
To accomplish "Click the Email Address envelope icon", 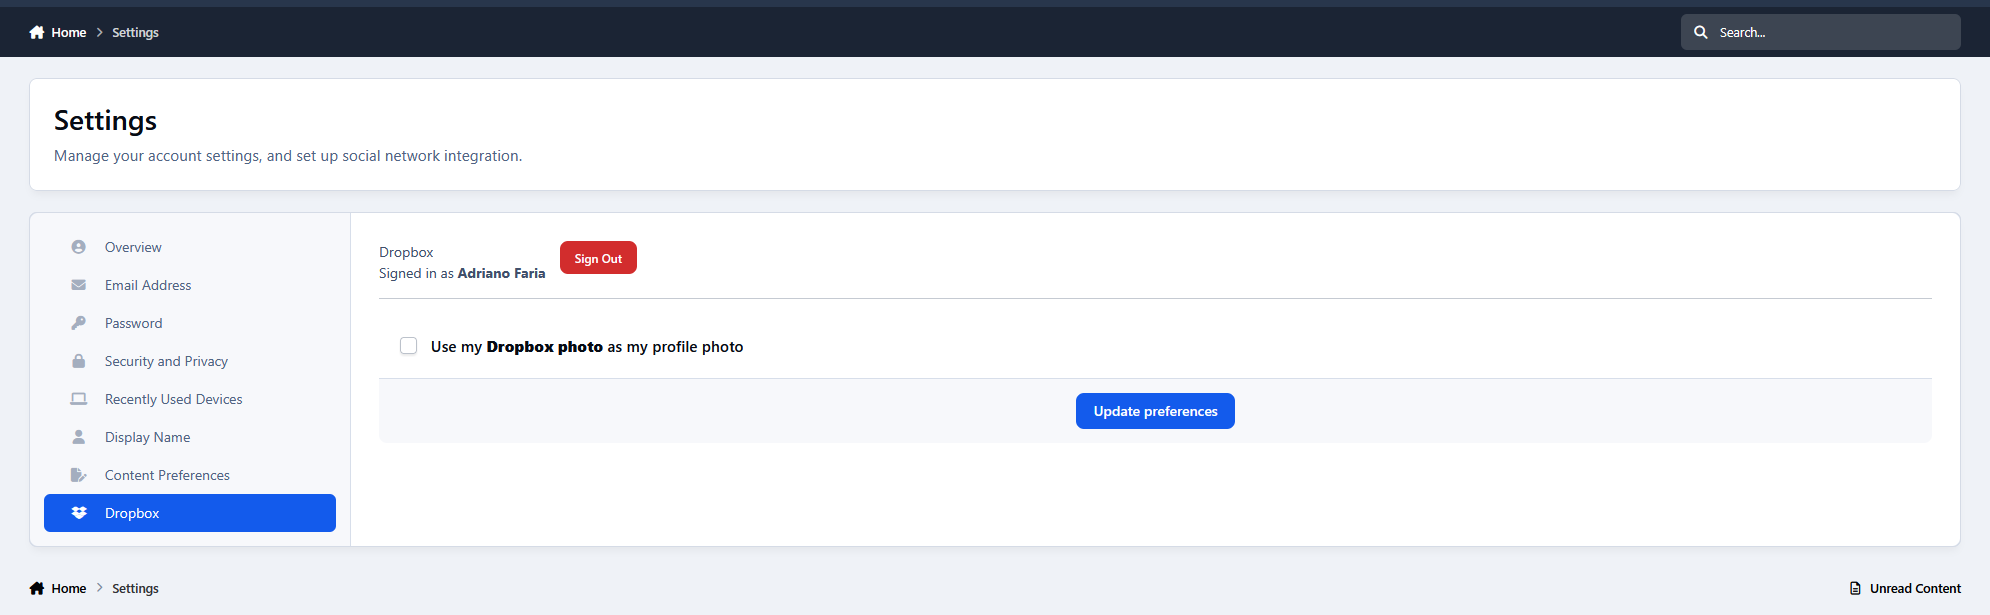I will 78,285.
